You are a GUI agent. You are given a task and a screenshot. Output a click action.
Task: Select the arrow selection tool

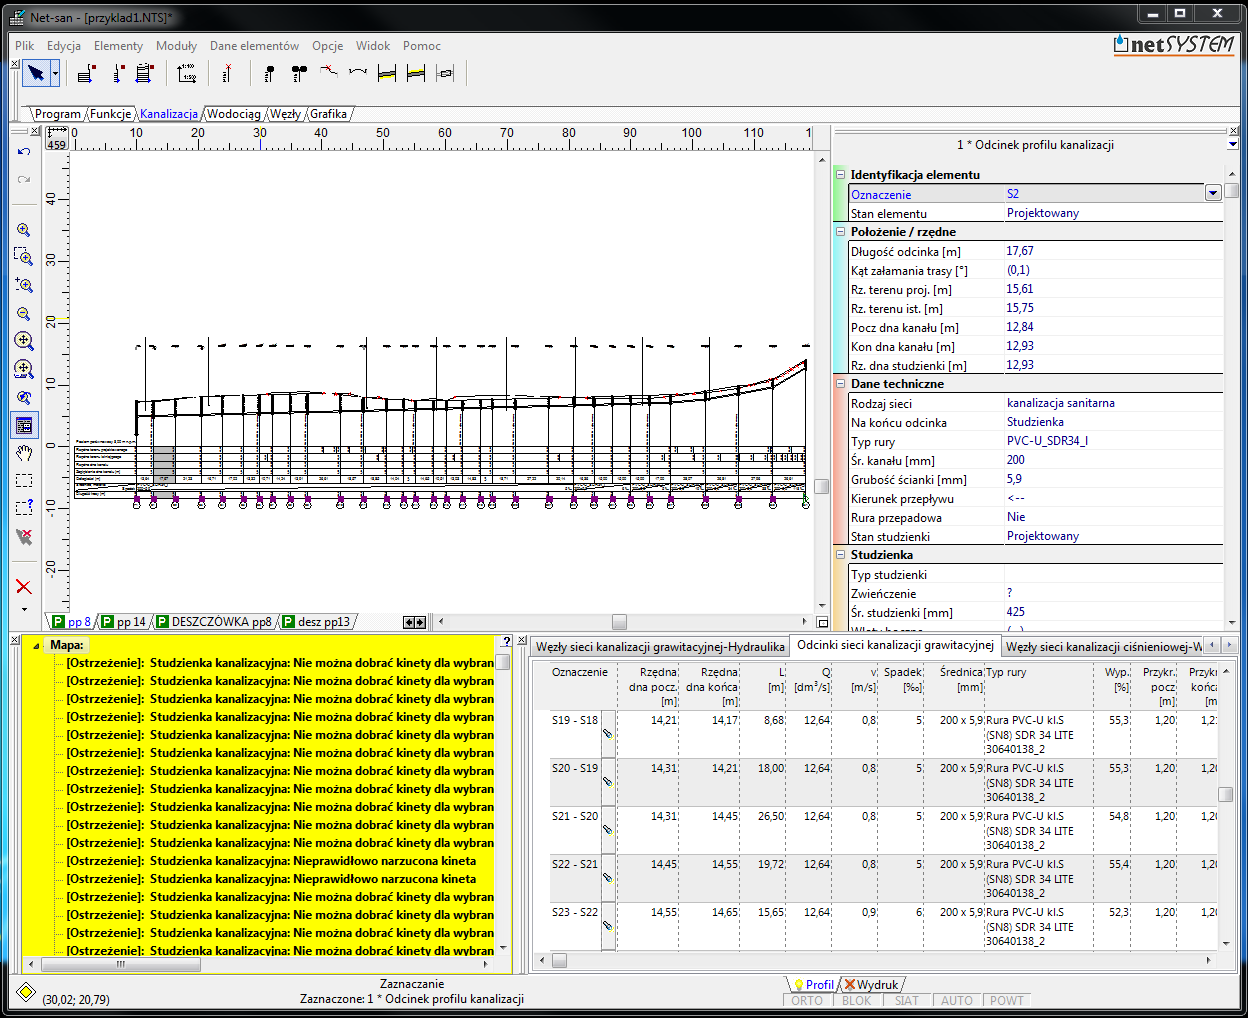36,73
